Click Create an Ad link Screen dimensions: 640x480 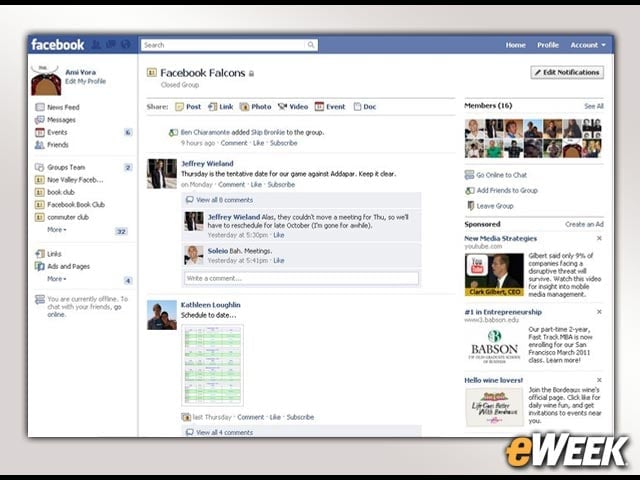584,224
